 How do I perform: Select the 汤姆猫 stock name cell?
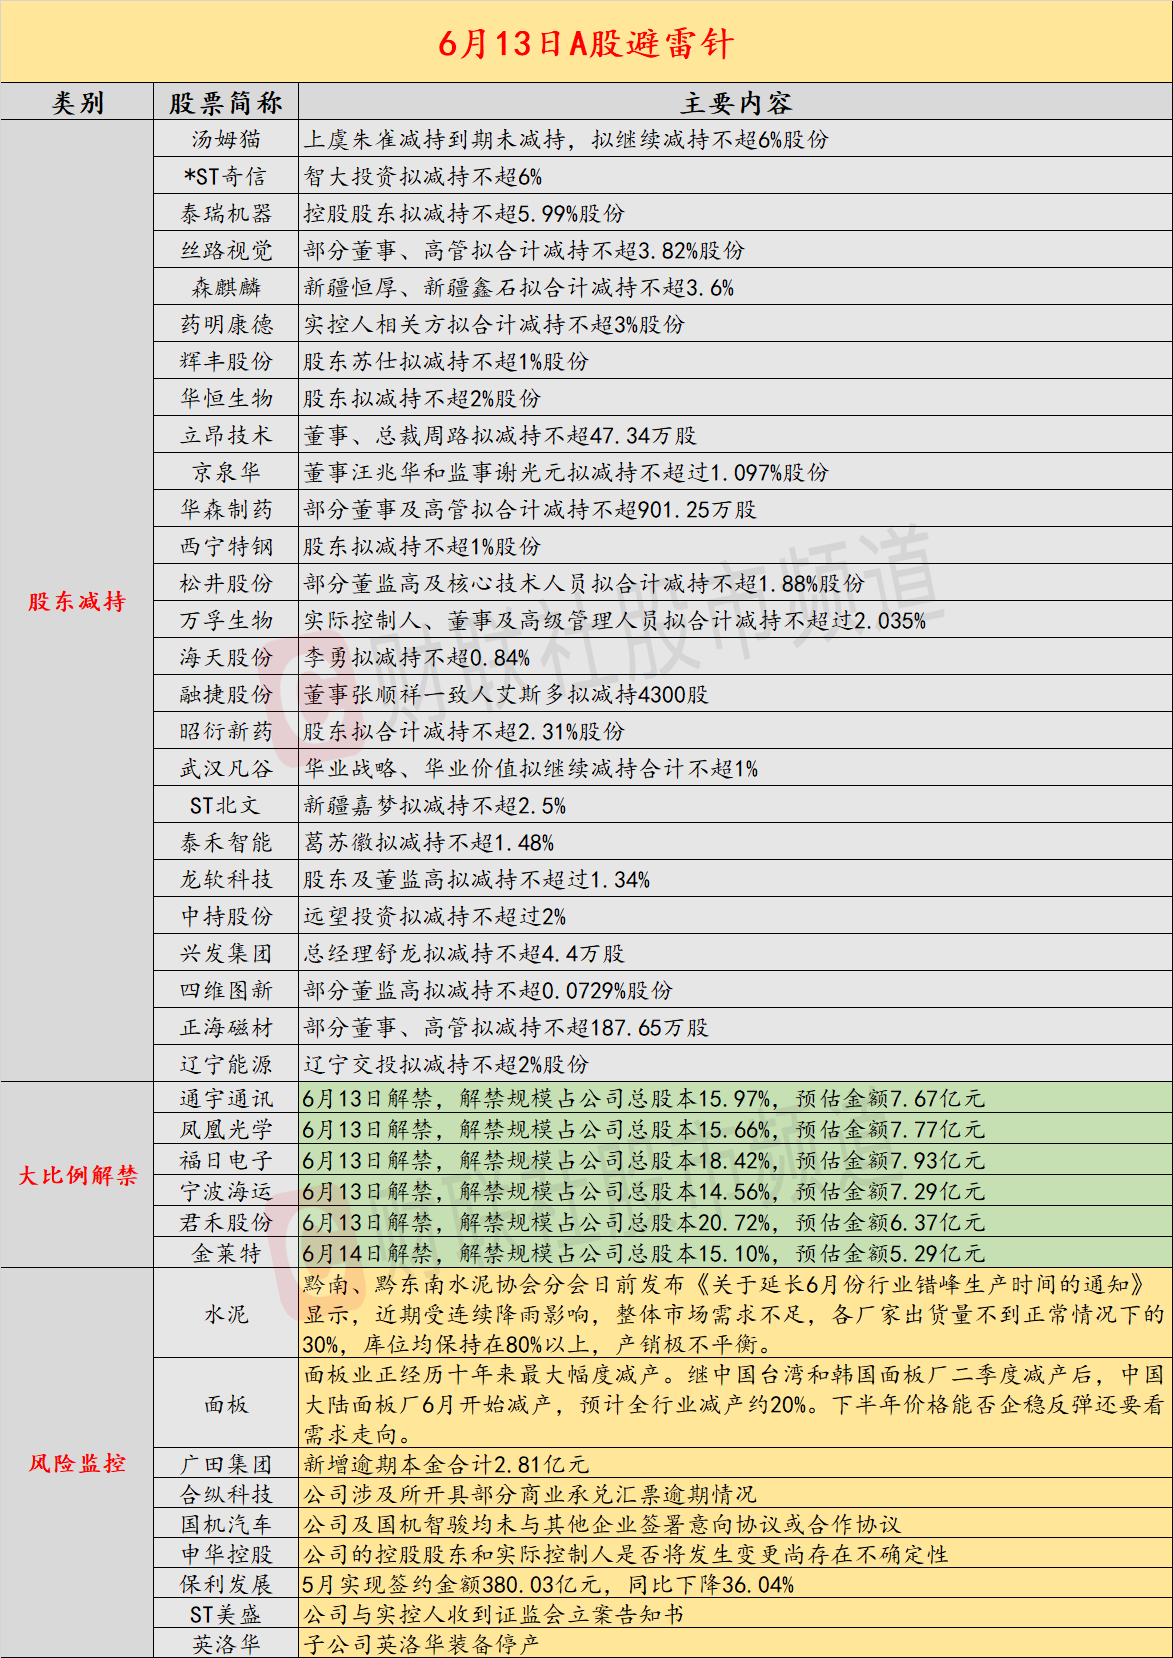(x=226, y=139)
